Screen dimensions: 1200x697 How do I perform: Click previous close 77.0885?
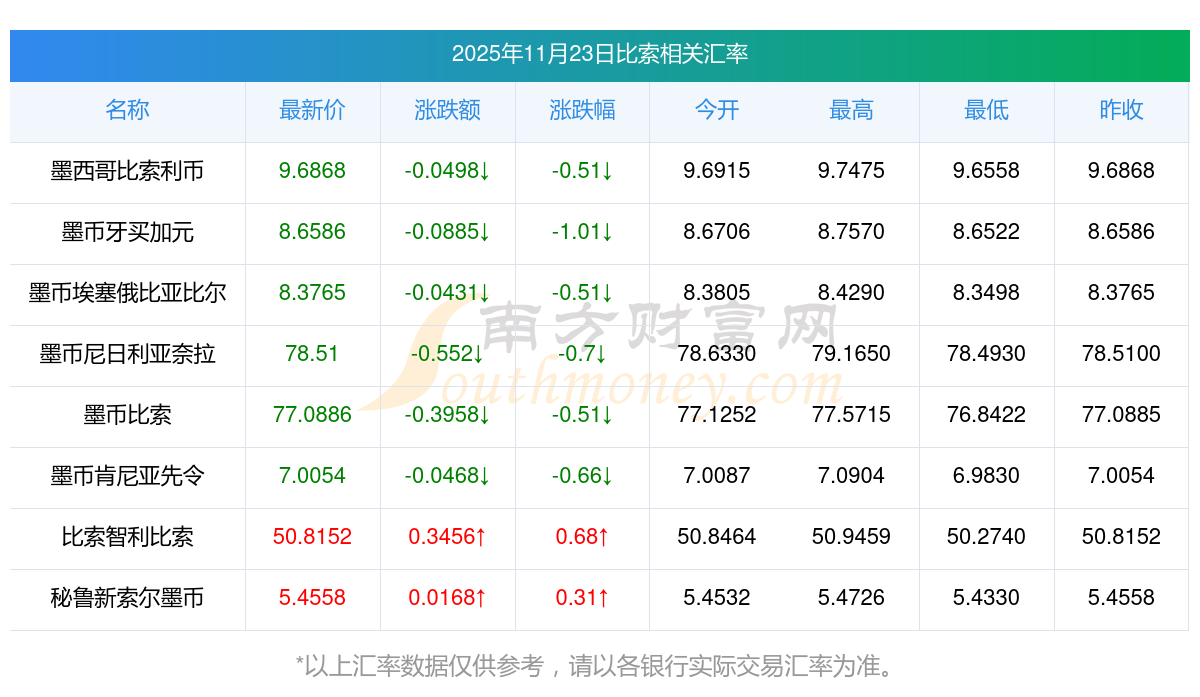1122,415
